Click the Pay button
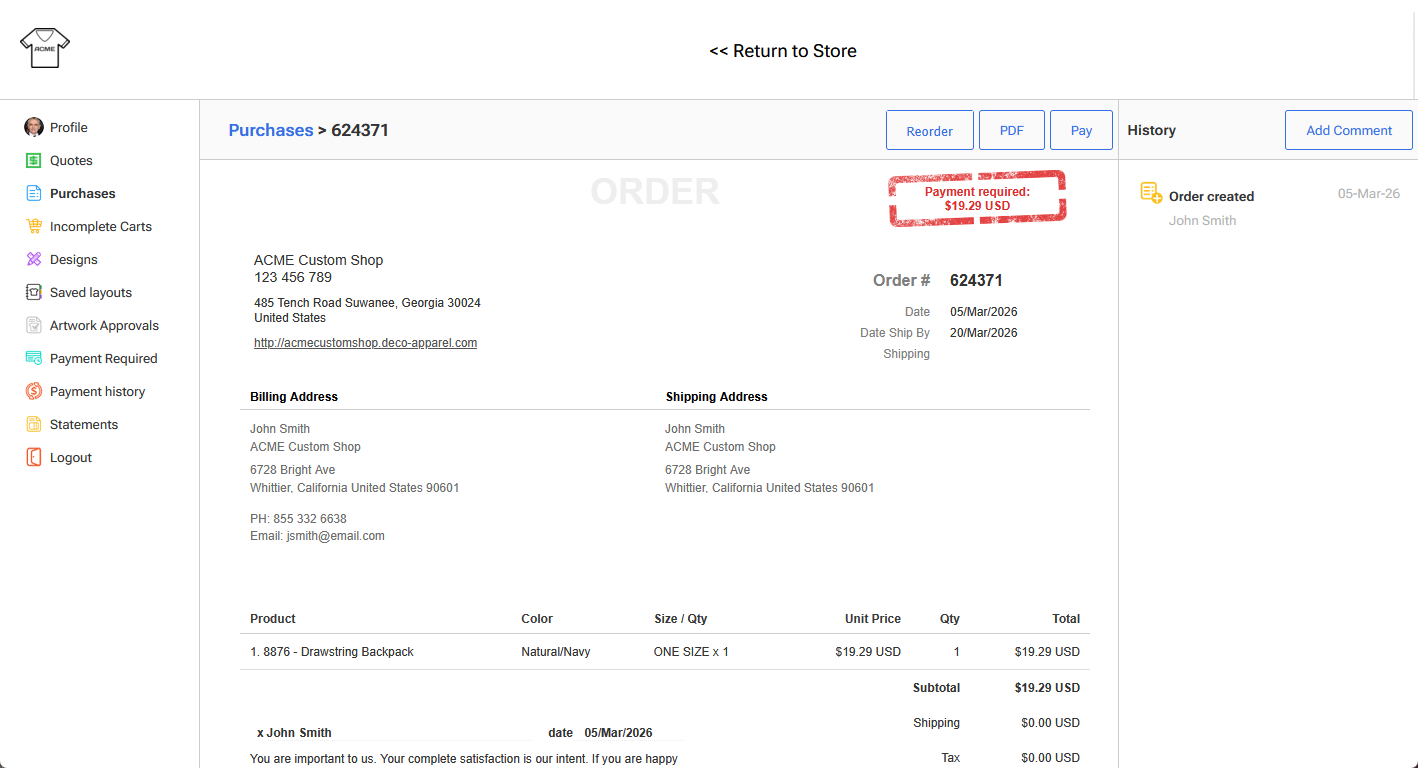1418x768 pixels. [1081, 130]
